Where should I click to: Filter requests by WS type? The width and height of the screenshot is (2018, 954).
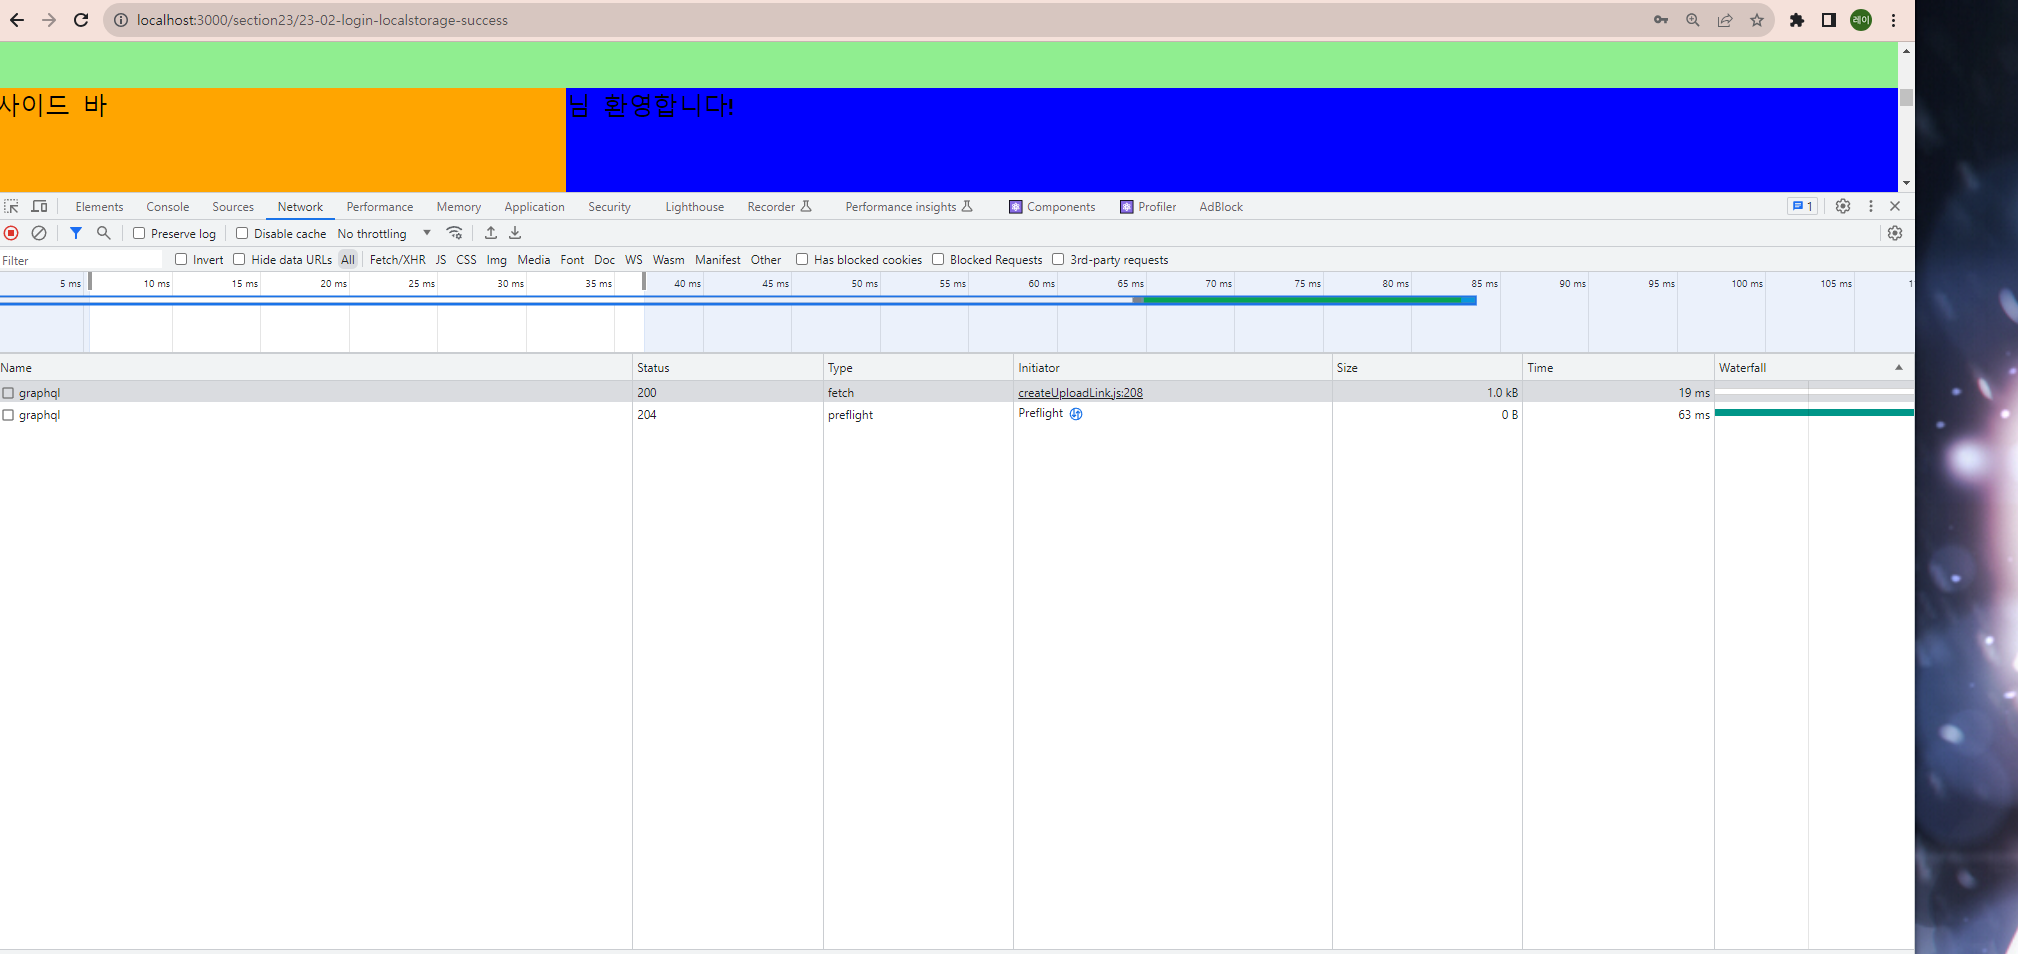634,260
